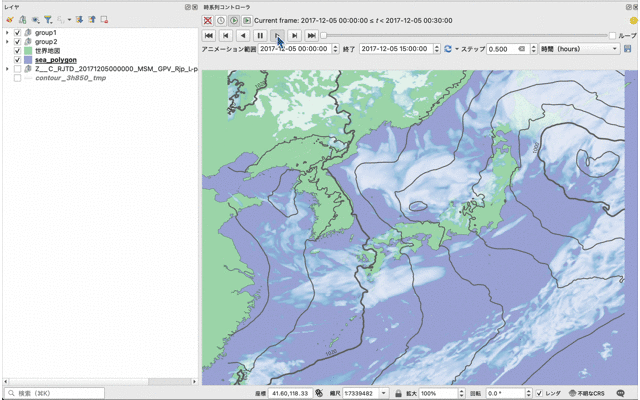
Task: Select the 世界地図 layer name
Action: [48, 51]
